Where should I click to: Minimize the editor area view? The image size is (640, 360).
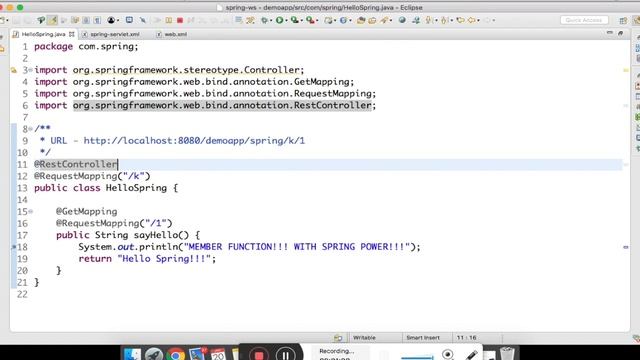[609, 33]
